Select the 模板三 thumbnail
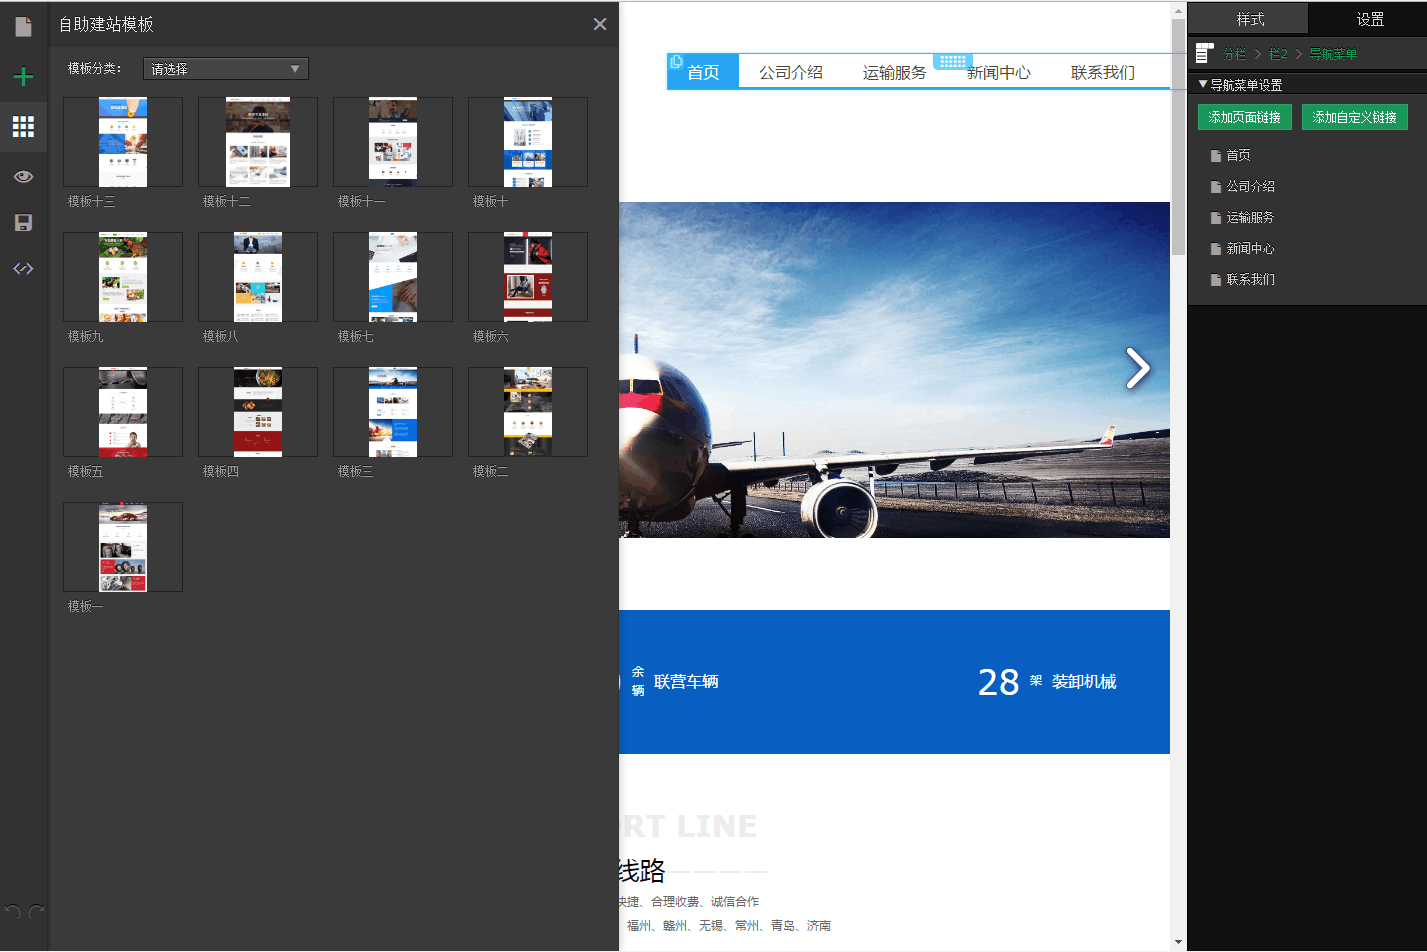 point(393,412)
